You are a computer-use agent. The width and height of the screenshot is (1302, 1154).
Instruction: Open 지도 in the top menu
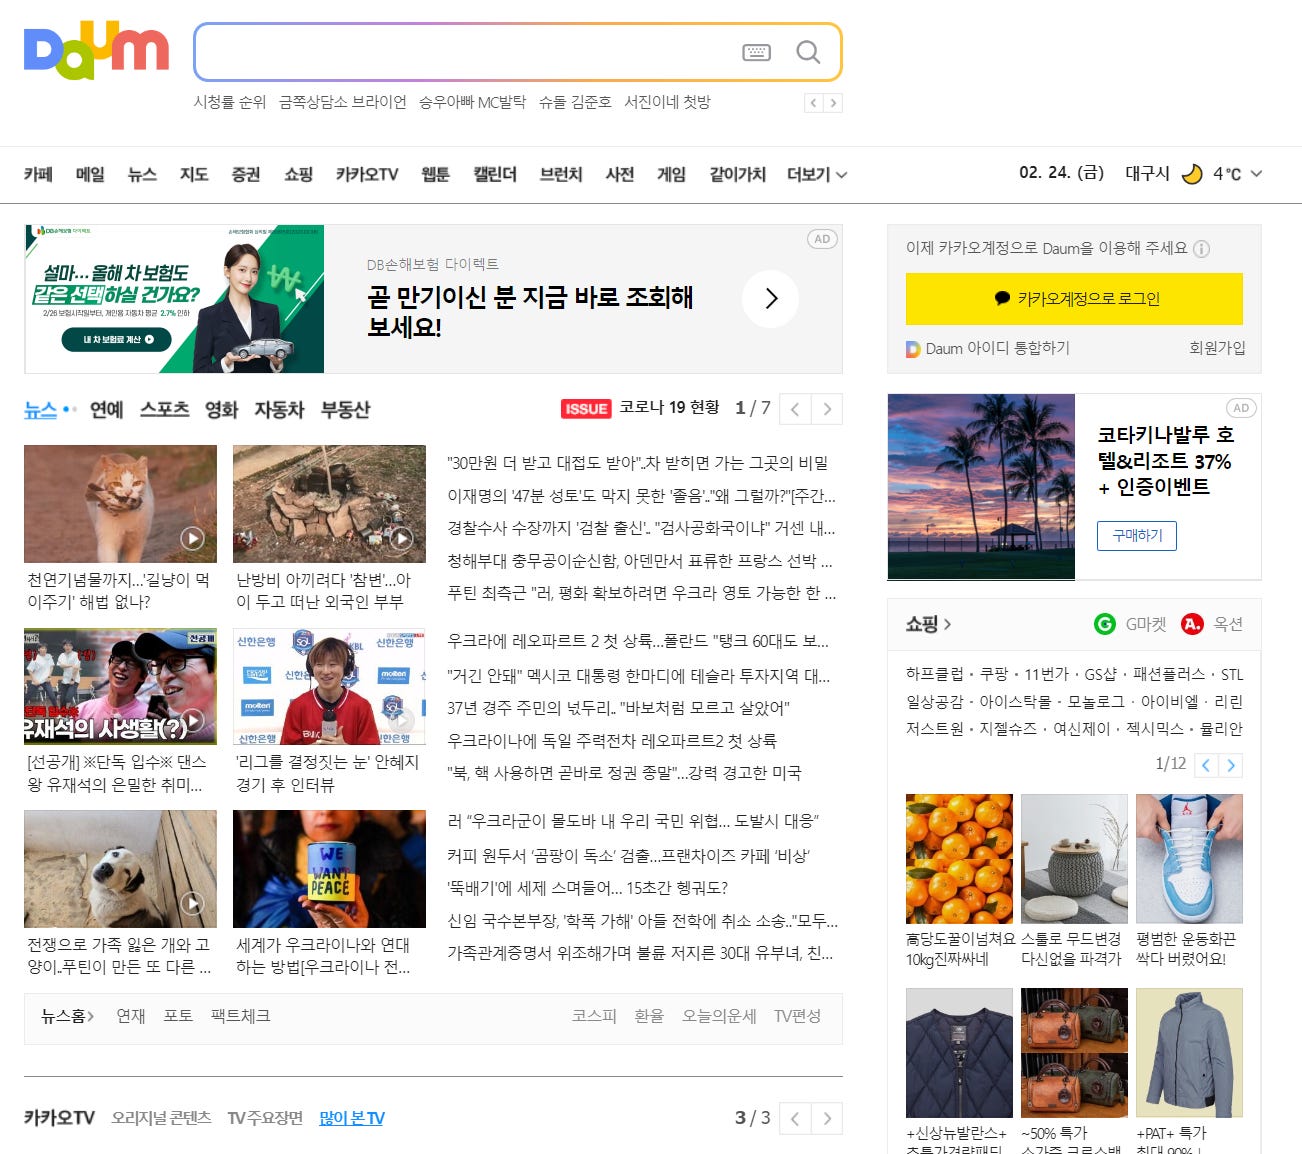click(x=194, y=174)
